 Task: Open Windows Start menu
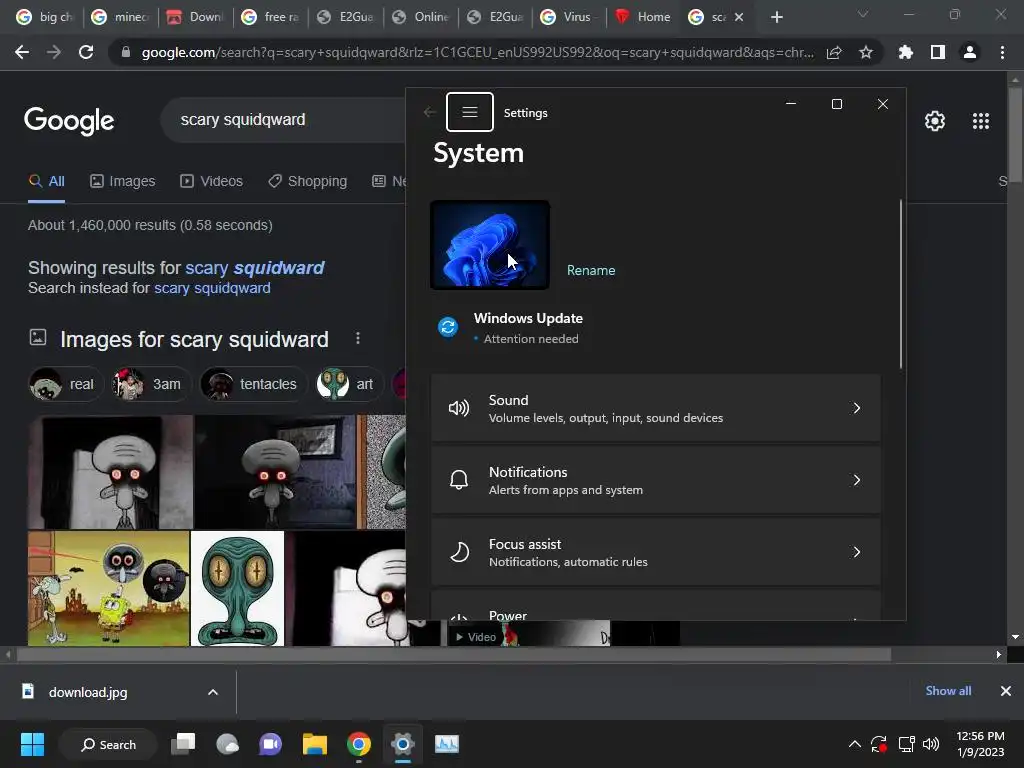(x=32, y=744)
